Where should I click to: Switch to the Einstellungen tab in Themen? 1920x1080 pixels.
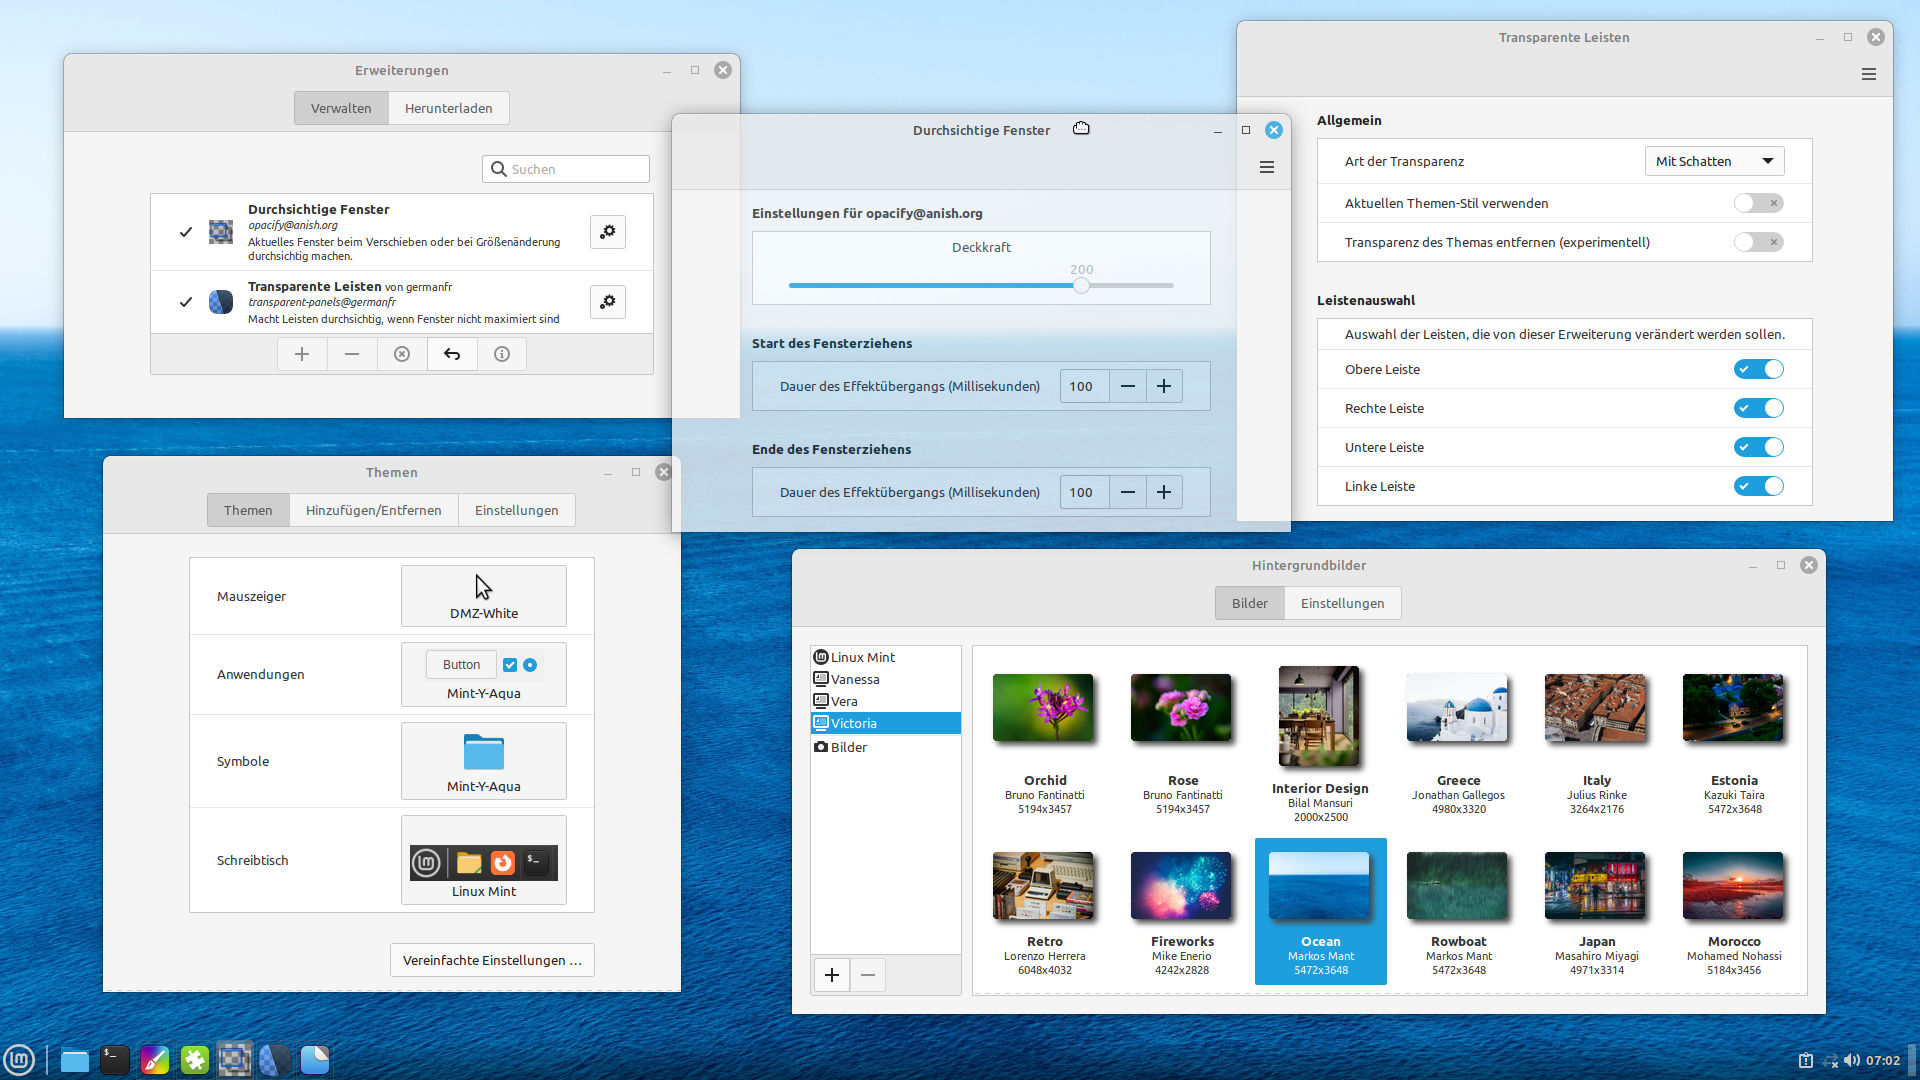516,509
